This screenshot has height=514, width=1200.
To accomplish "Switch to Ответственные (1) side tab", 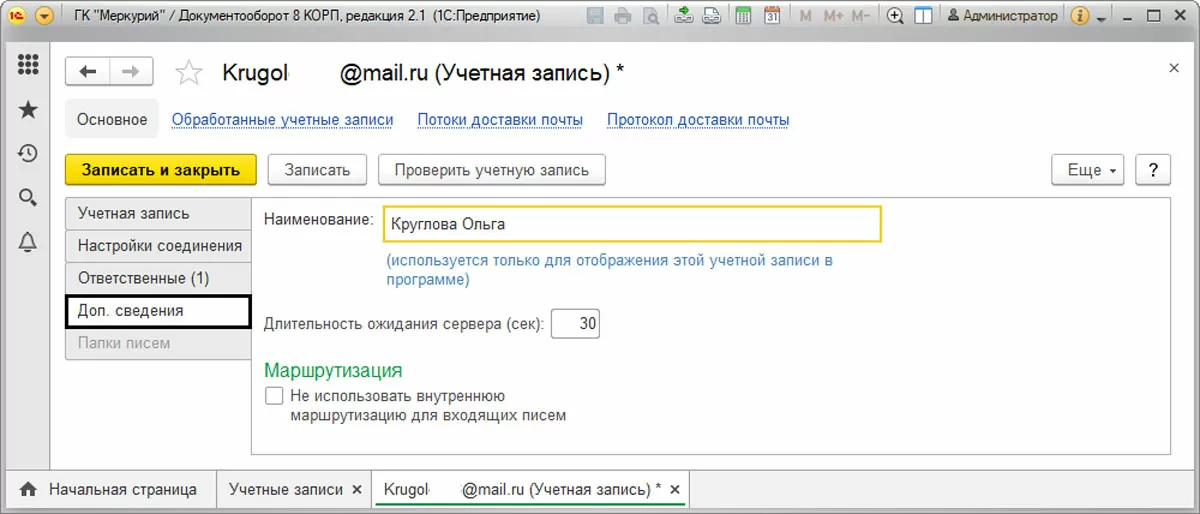I will (x=158, y=278).
